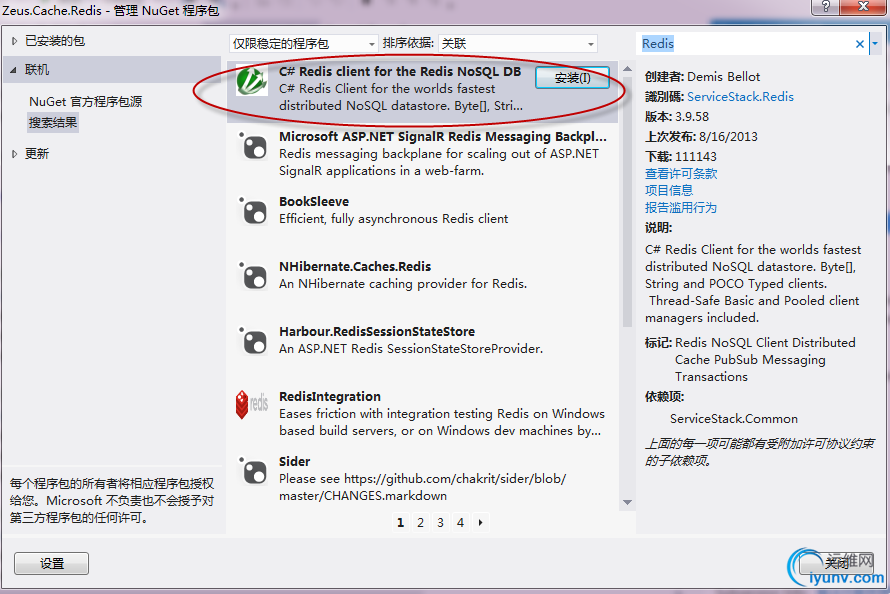Open the 设置 settings button
The image size is (890, 594).
[x=52, y=563]
